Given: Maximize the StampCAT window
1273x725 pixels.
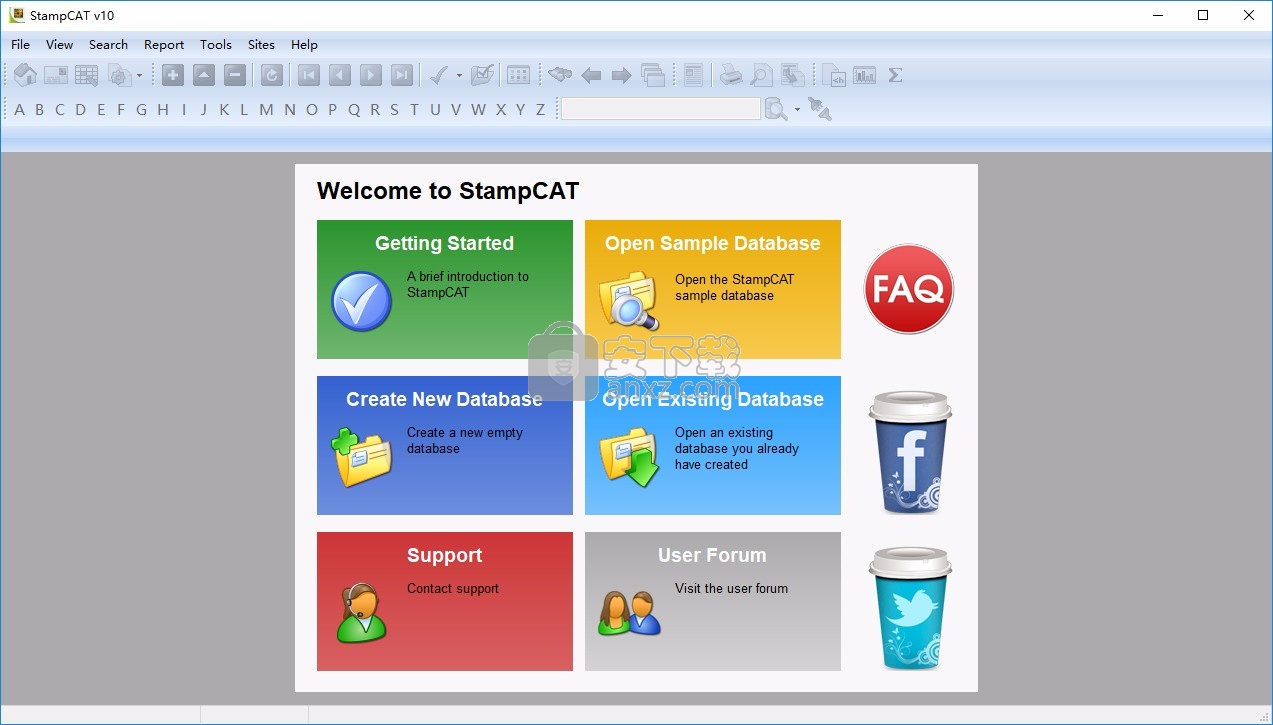Looking at the screenshot, I should point(1203,15).
